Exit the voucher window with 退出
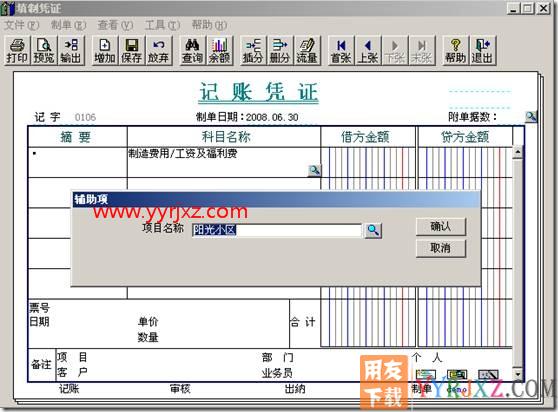 [x=483, y=51]
